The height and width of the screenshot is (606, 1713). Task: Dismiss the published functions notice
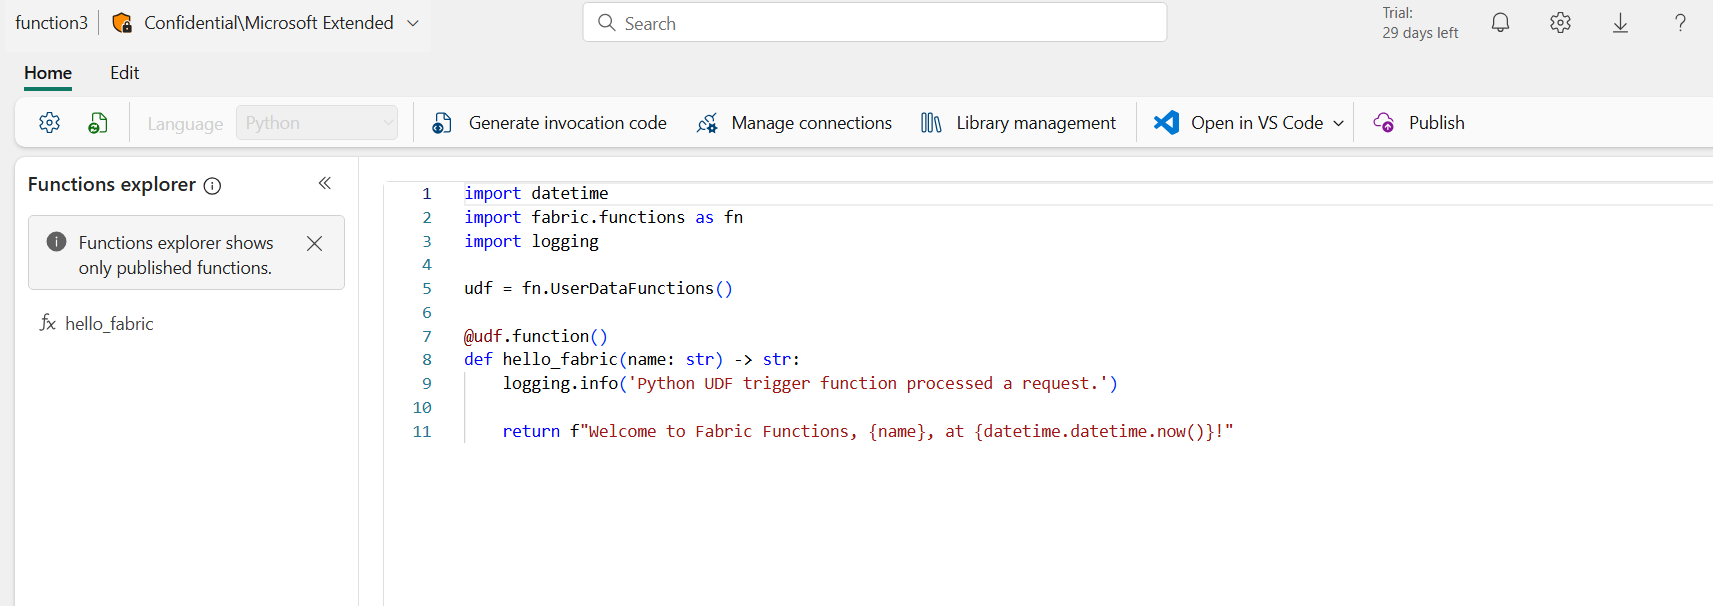[314, 243]
